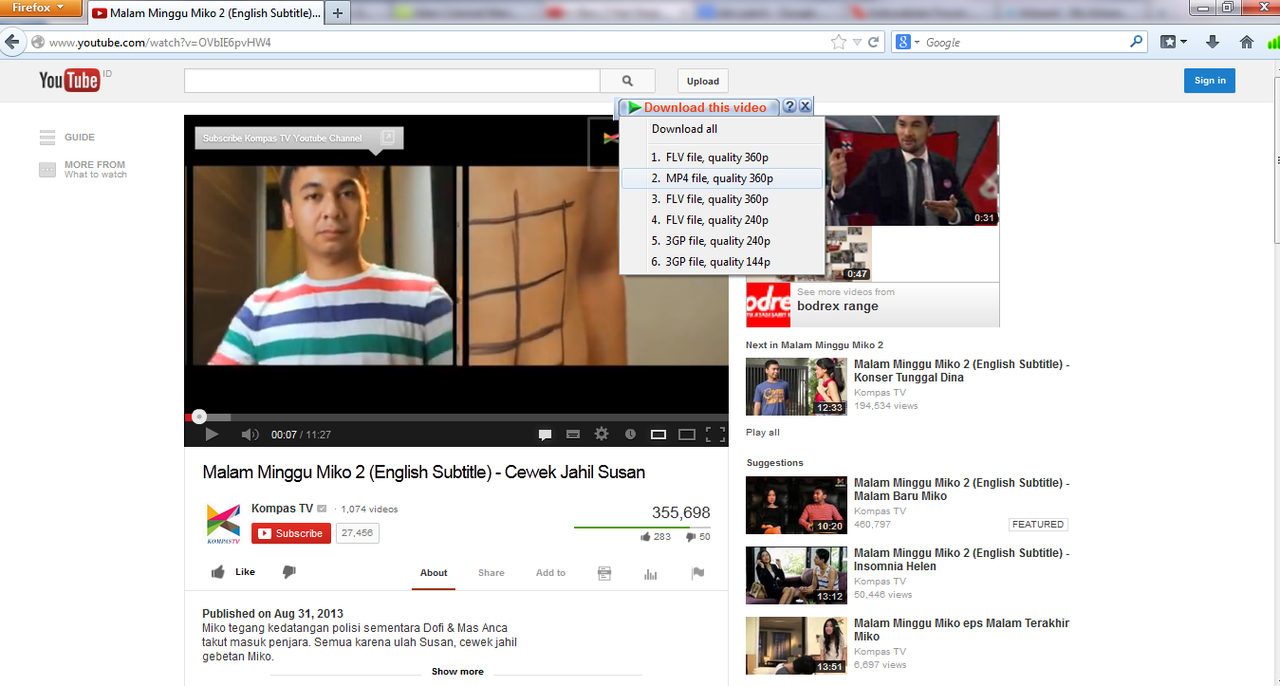The width and height of the screenshot is (1280, 686).
Task: Mute the video with the speaker icon
Action: [x=250, y=434]
